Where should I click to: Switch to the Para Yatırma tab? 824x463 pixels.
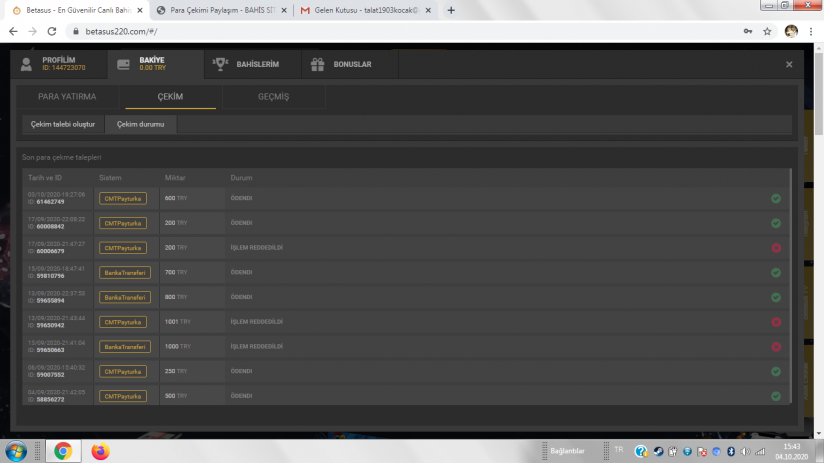tap(67, 97)
